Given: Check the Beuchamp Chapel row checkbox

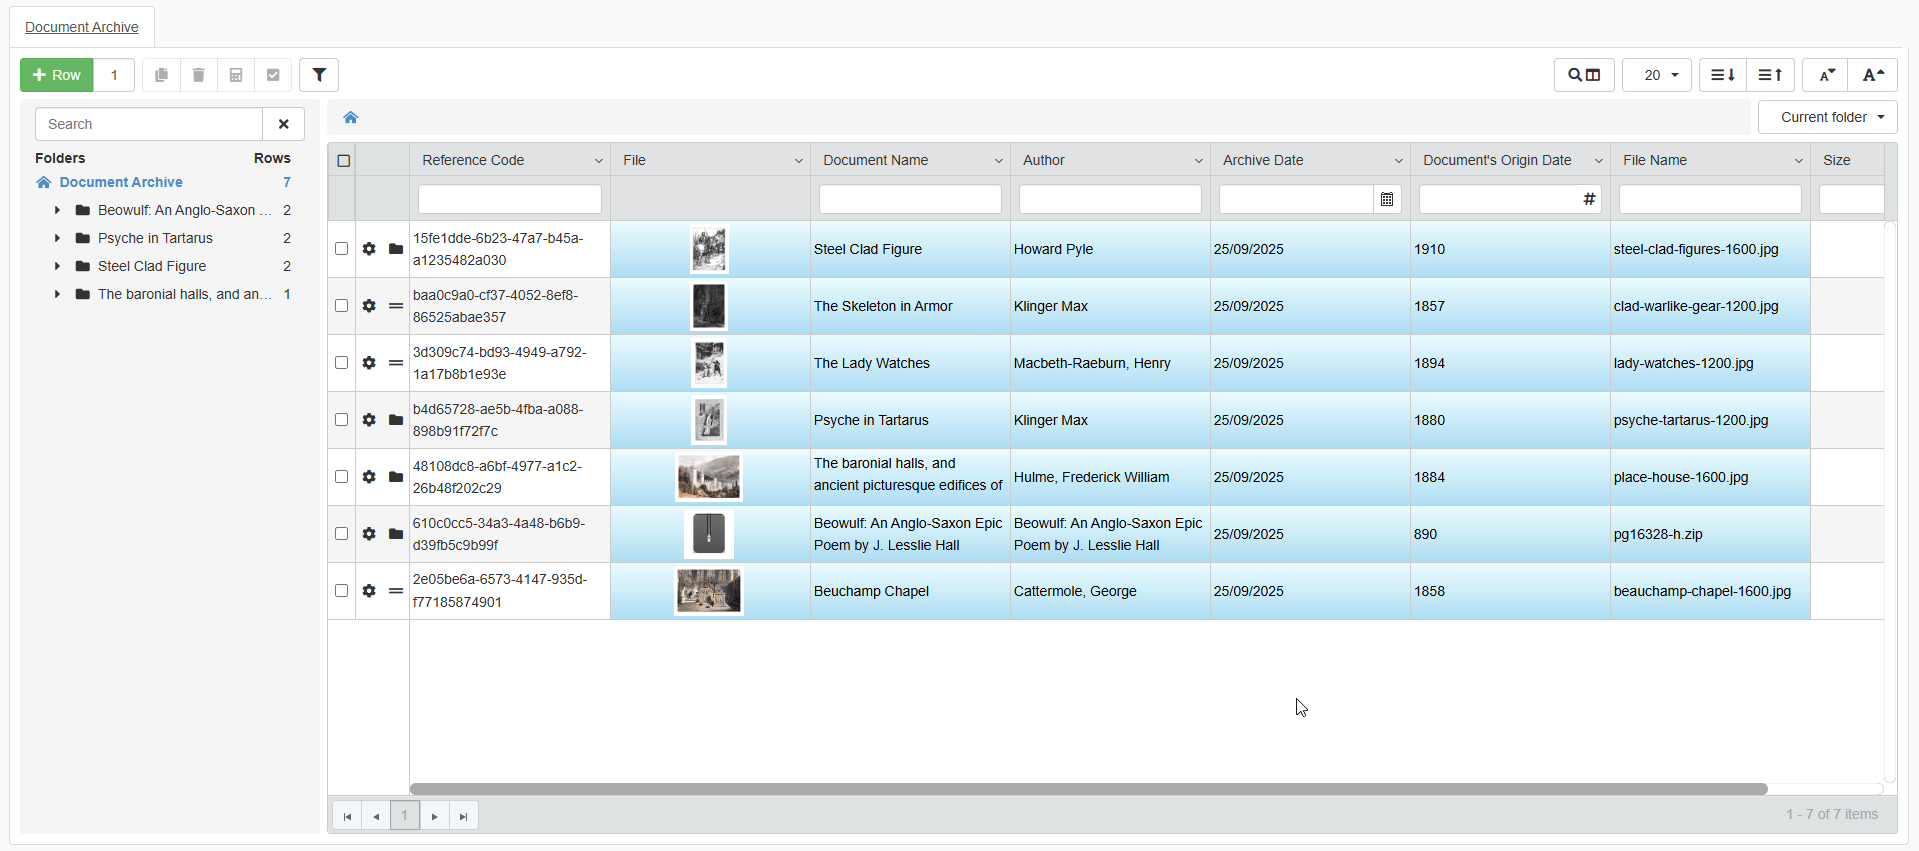Looking at the screenshot, I should (x=342, y=591).
